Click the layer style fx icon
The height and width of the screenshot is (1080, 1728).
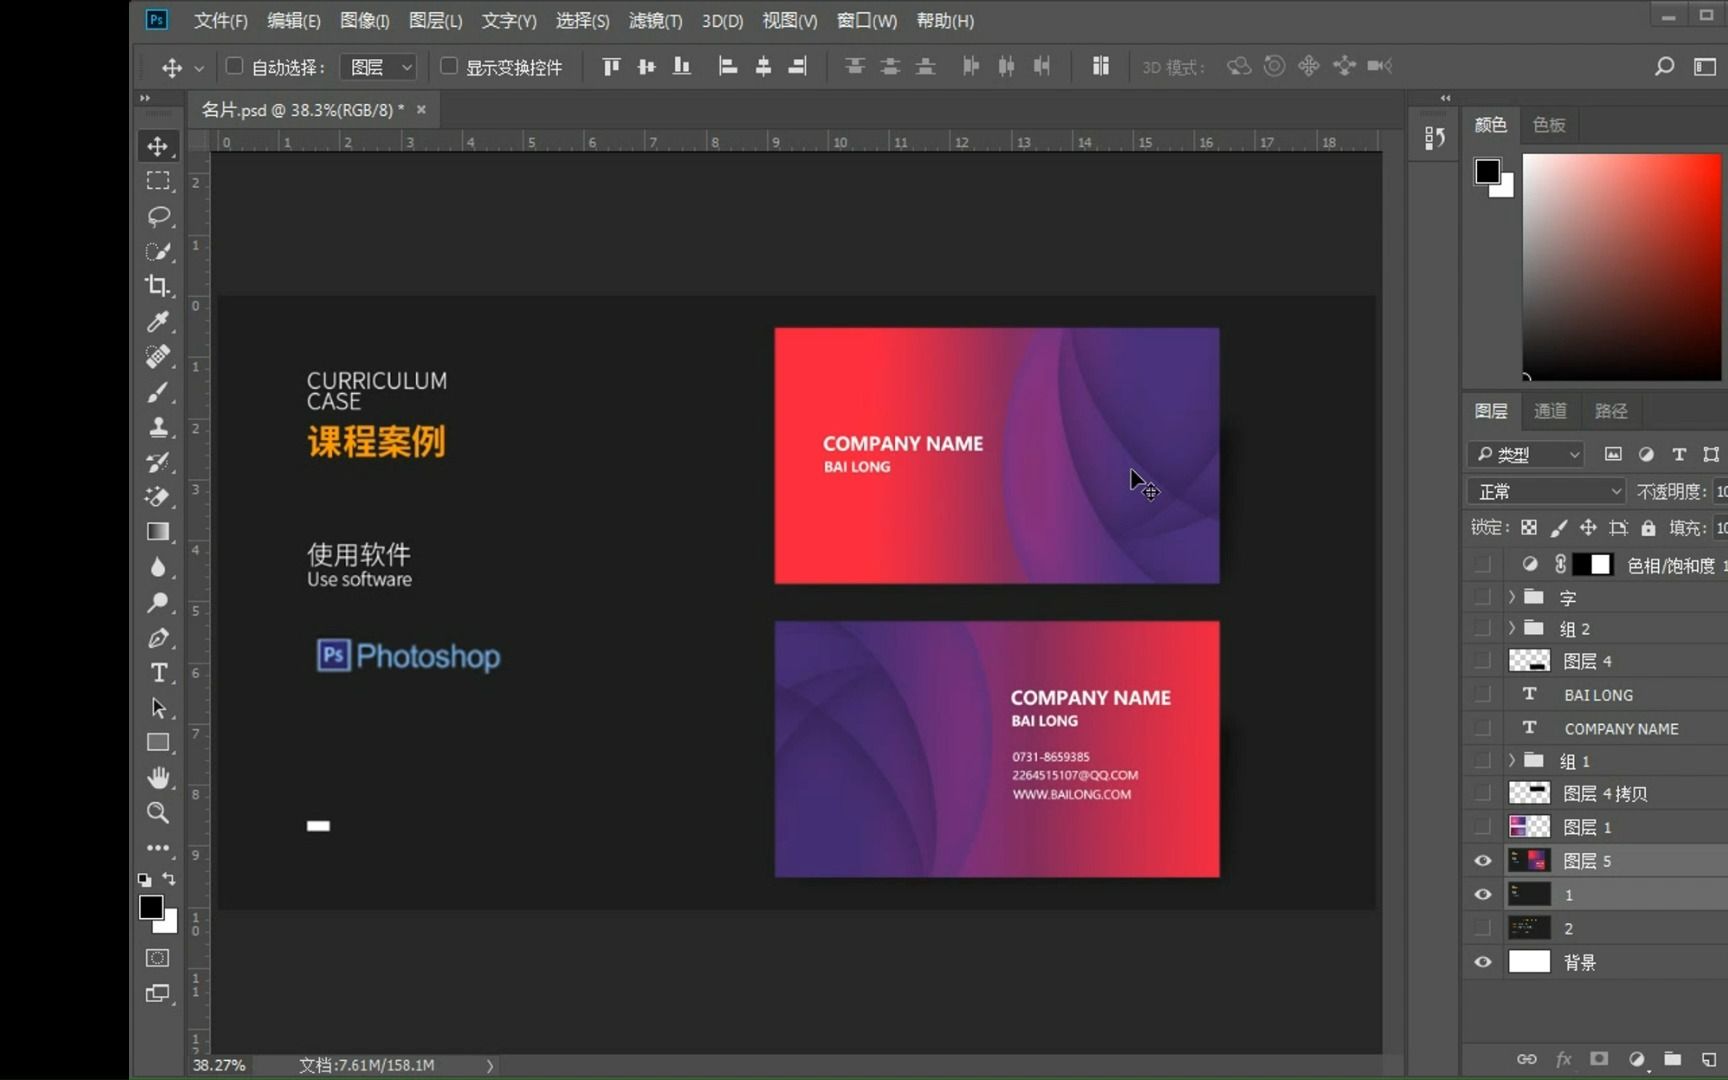[1563, 1059]
